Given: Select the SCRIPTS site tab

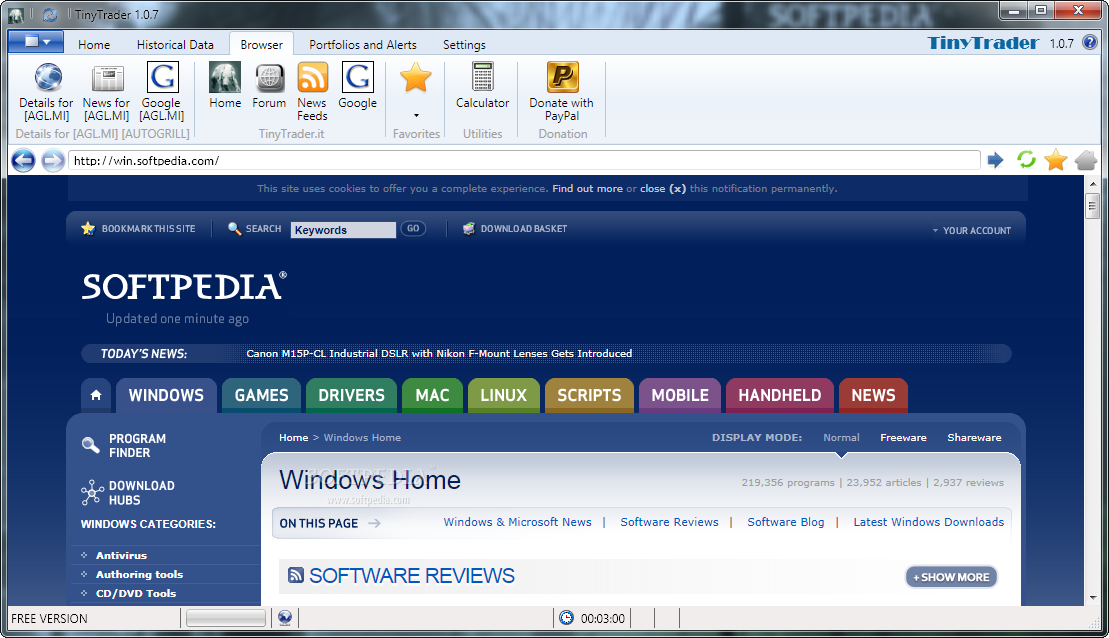Looking at the screenshot, I should pyautogui.click(x=589, y=395).
